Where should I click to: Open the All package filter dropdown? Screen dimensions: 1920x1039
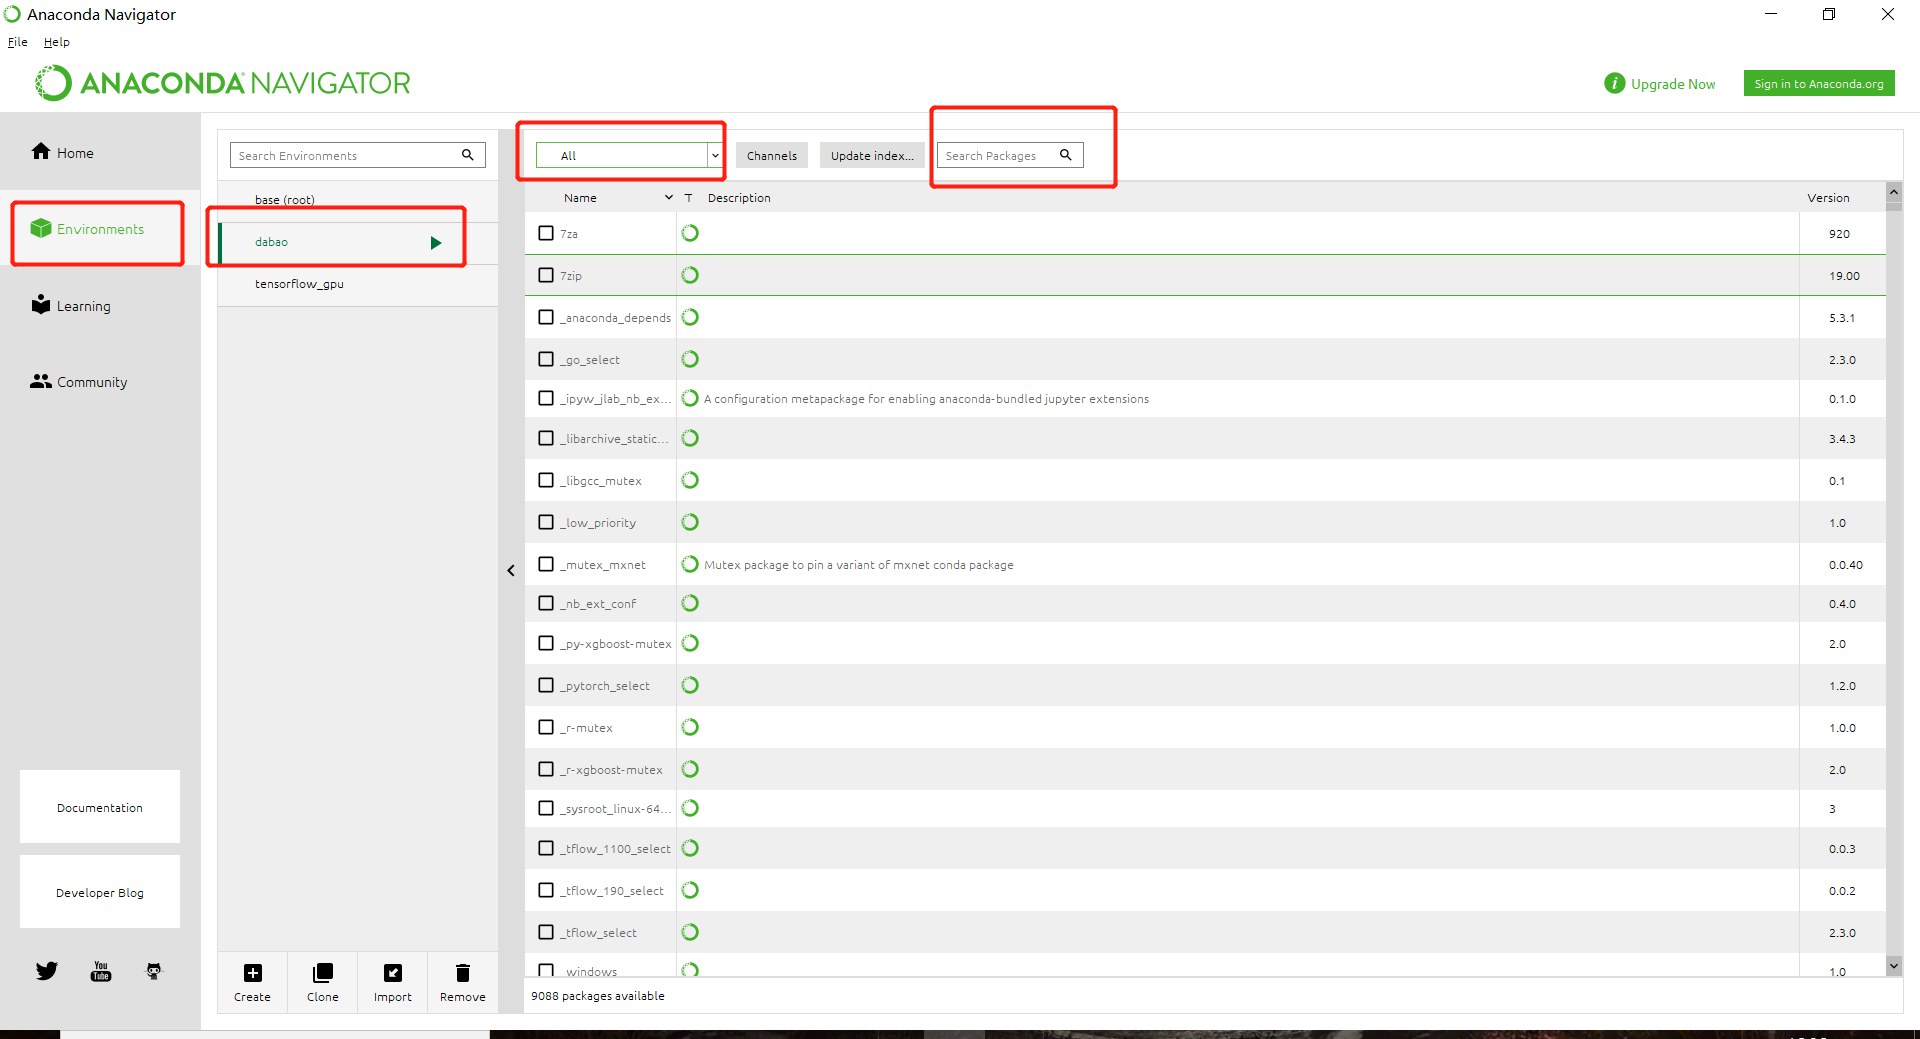[x=629, y=155]
